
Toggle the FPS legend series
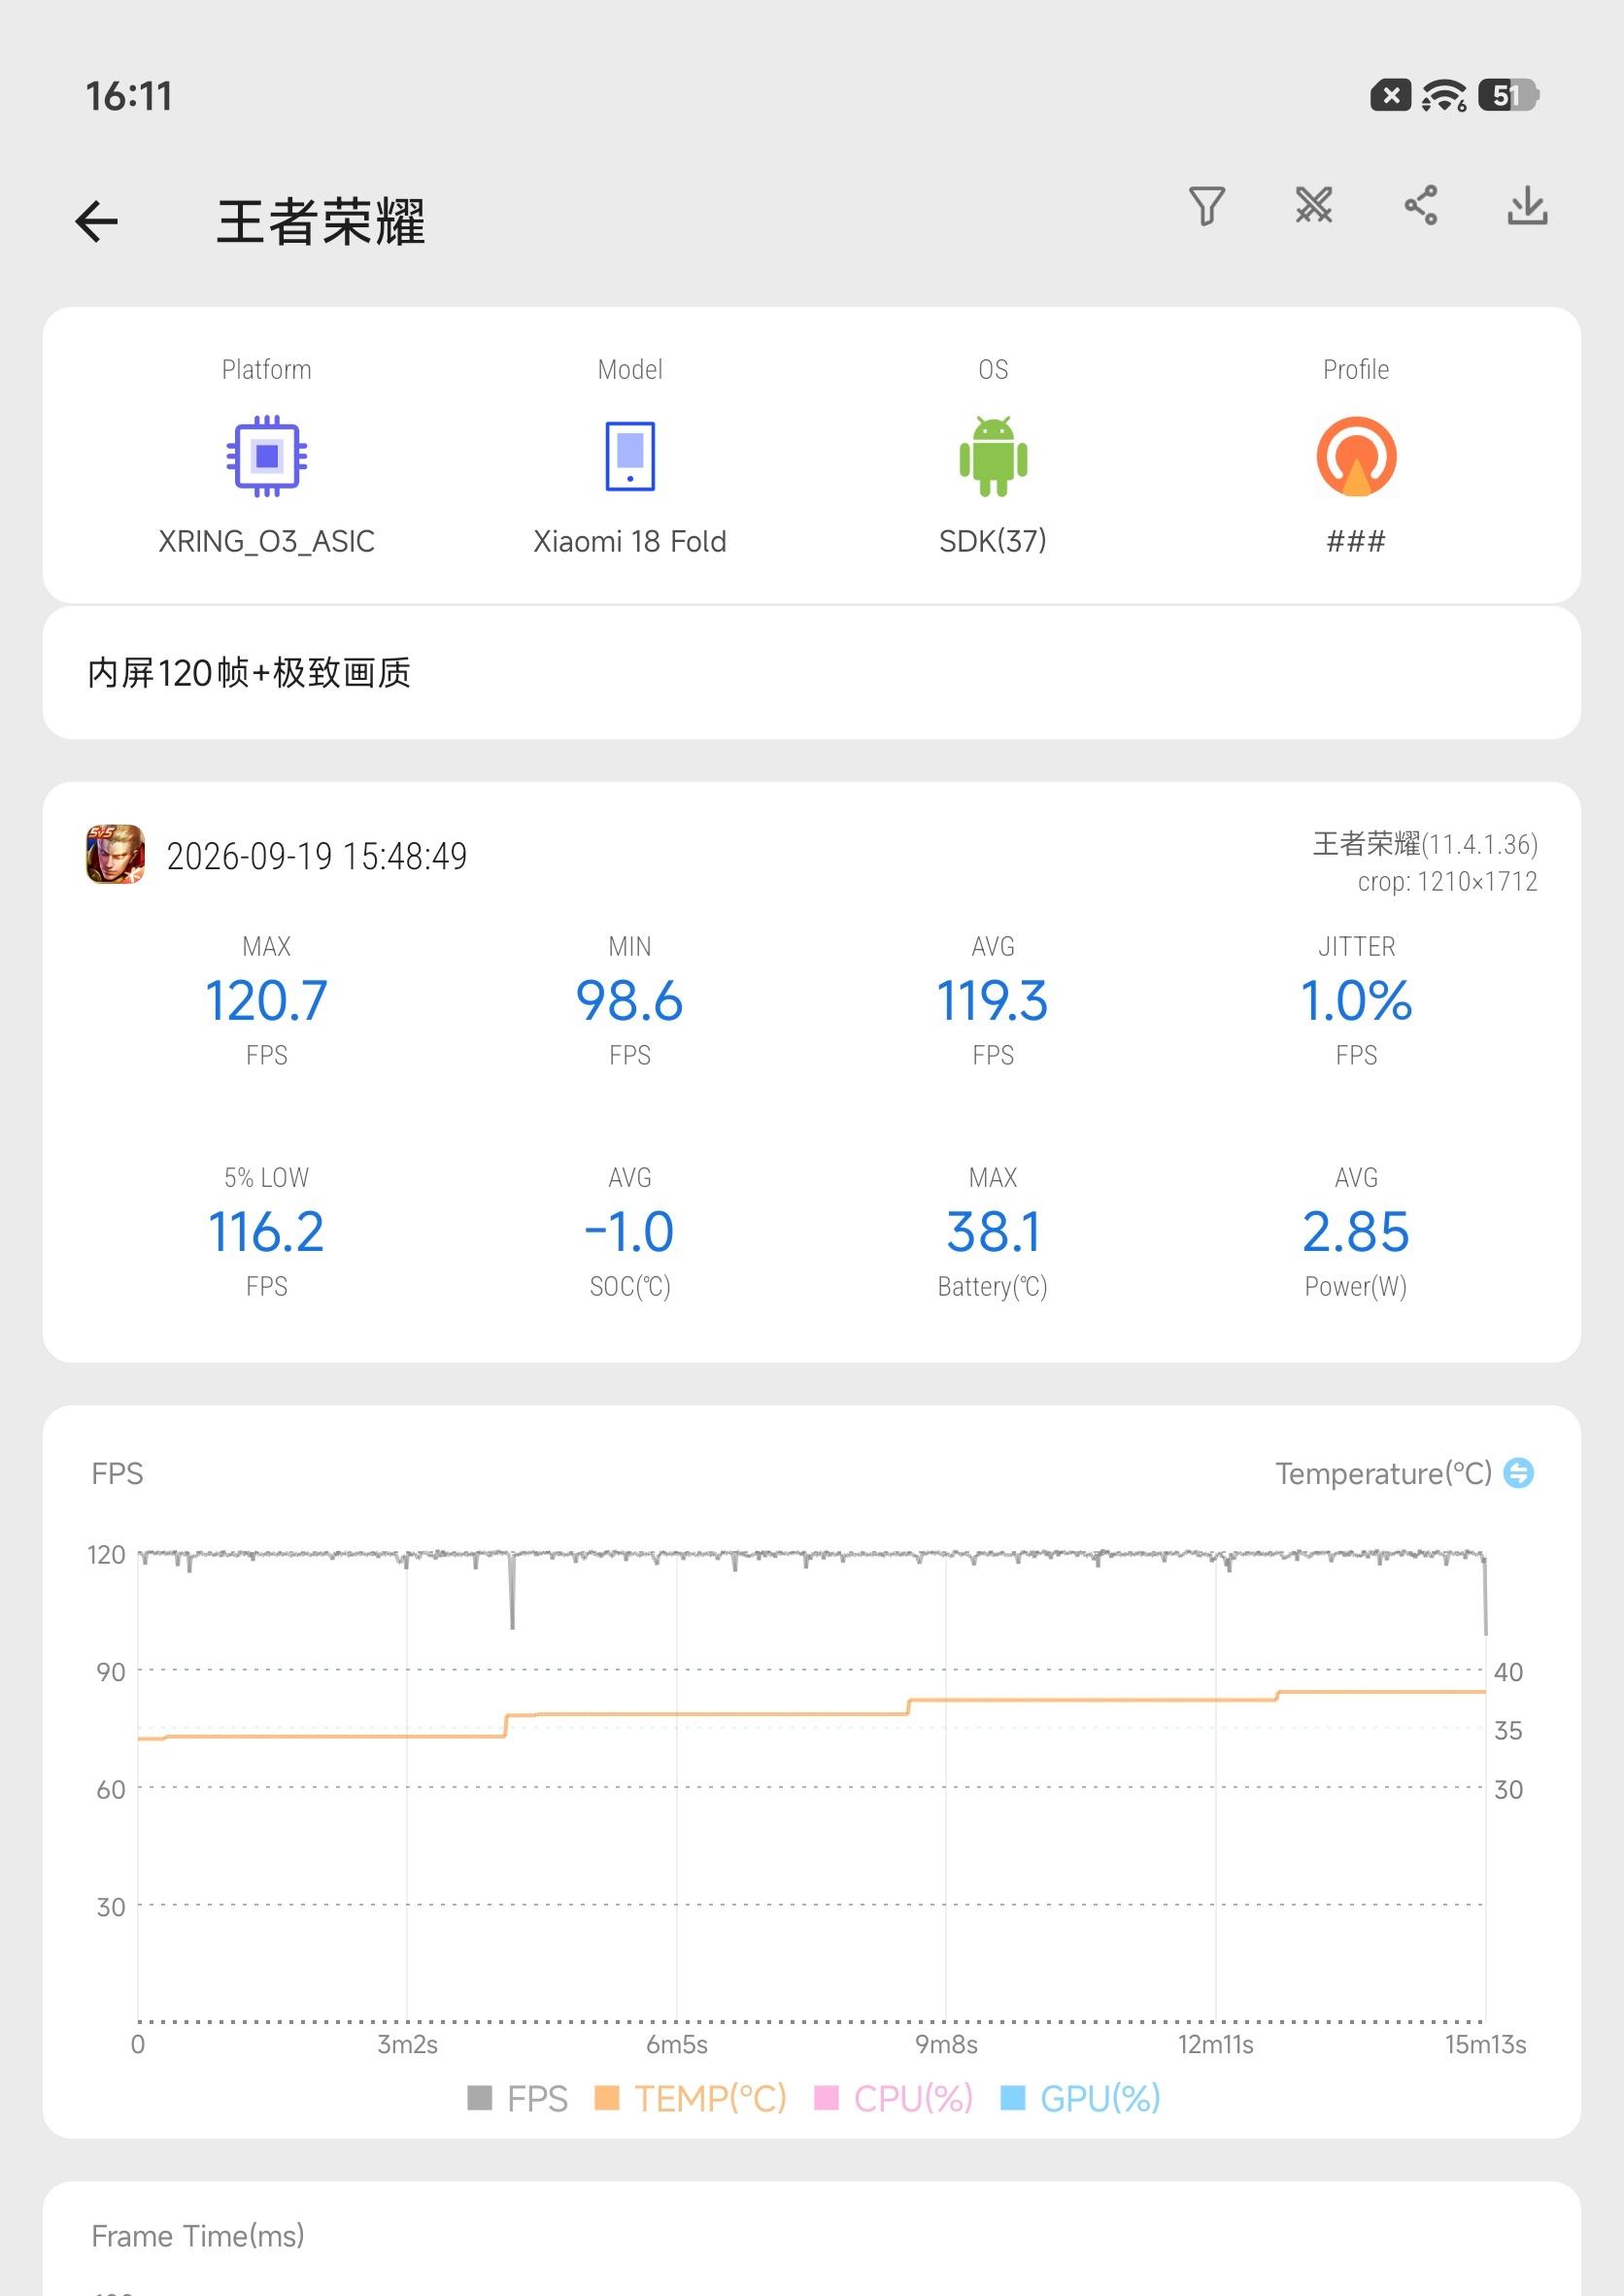pyautogui.click(x=518, y=2098)
